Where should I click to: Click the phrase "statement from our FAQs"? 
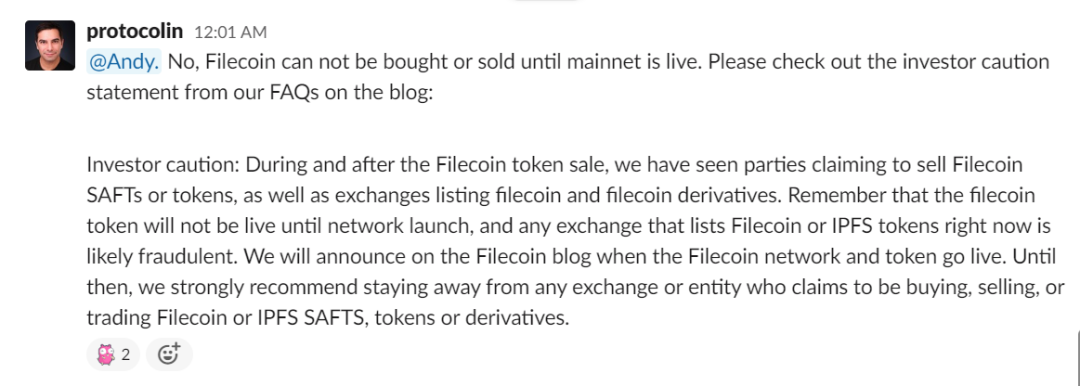click(203, 93)
